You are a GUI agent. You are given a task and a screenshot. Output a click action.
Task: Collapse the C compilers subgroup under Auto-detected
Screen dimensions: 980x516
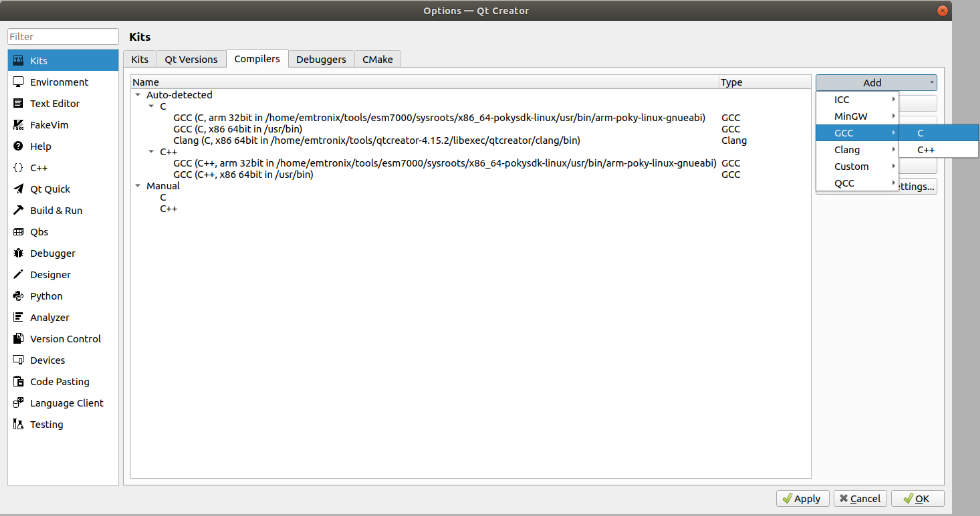coord(151,106)
